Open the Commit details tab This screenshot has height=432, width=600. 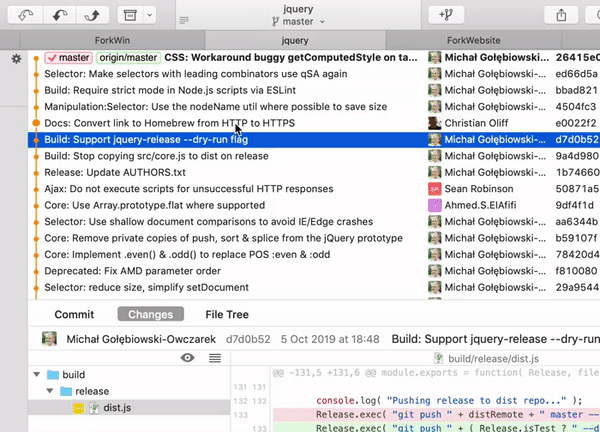(74, 315)
